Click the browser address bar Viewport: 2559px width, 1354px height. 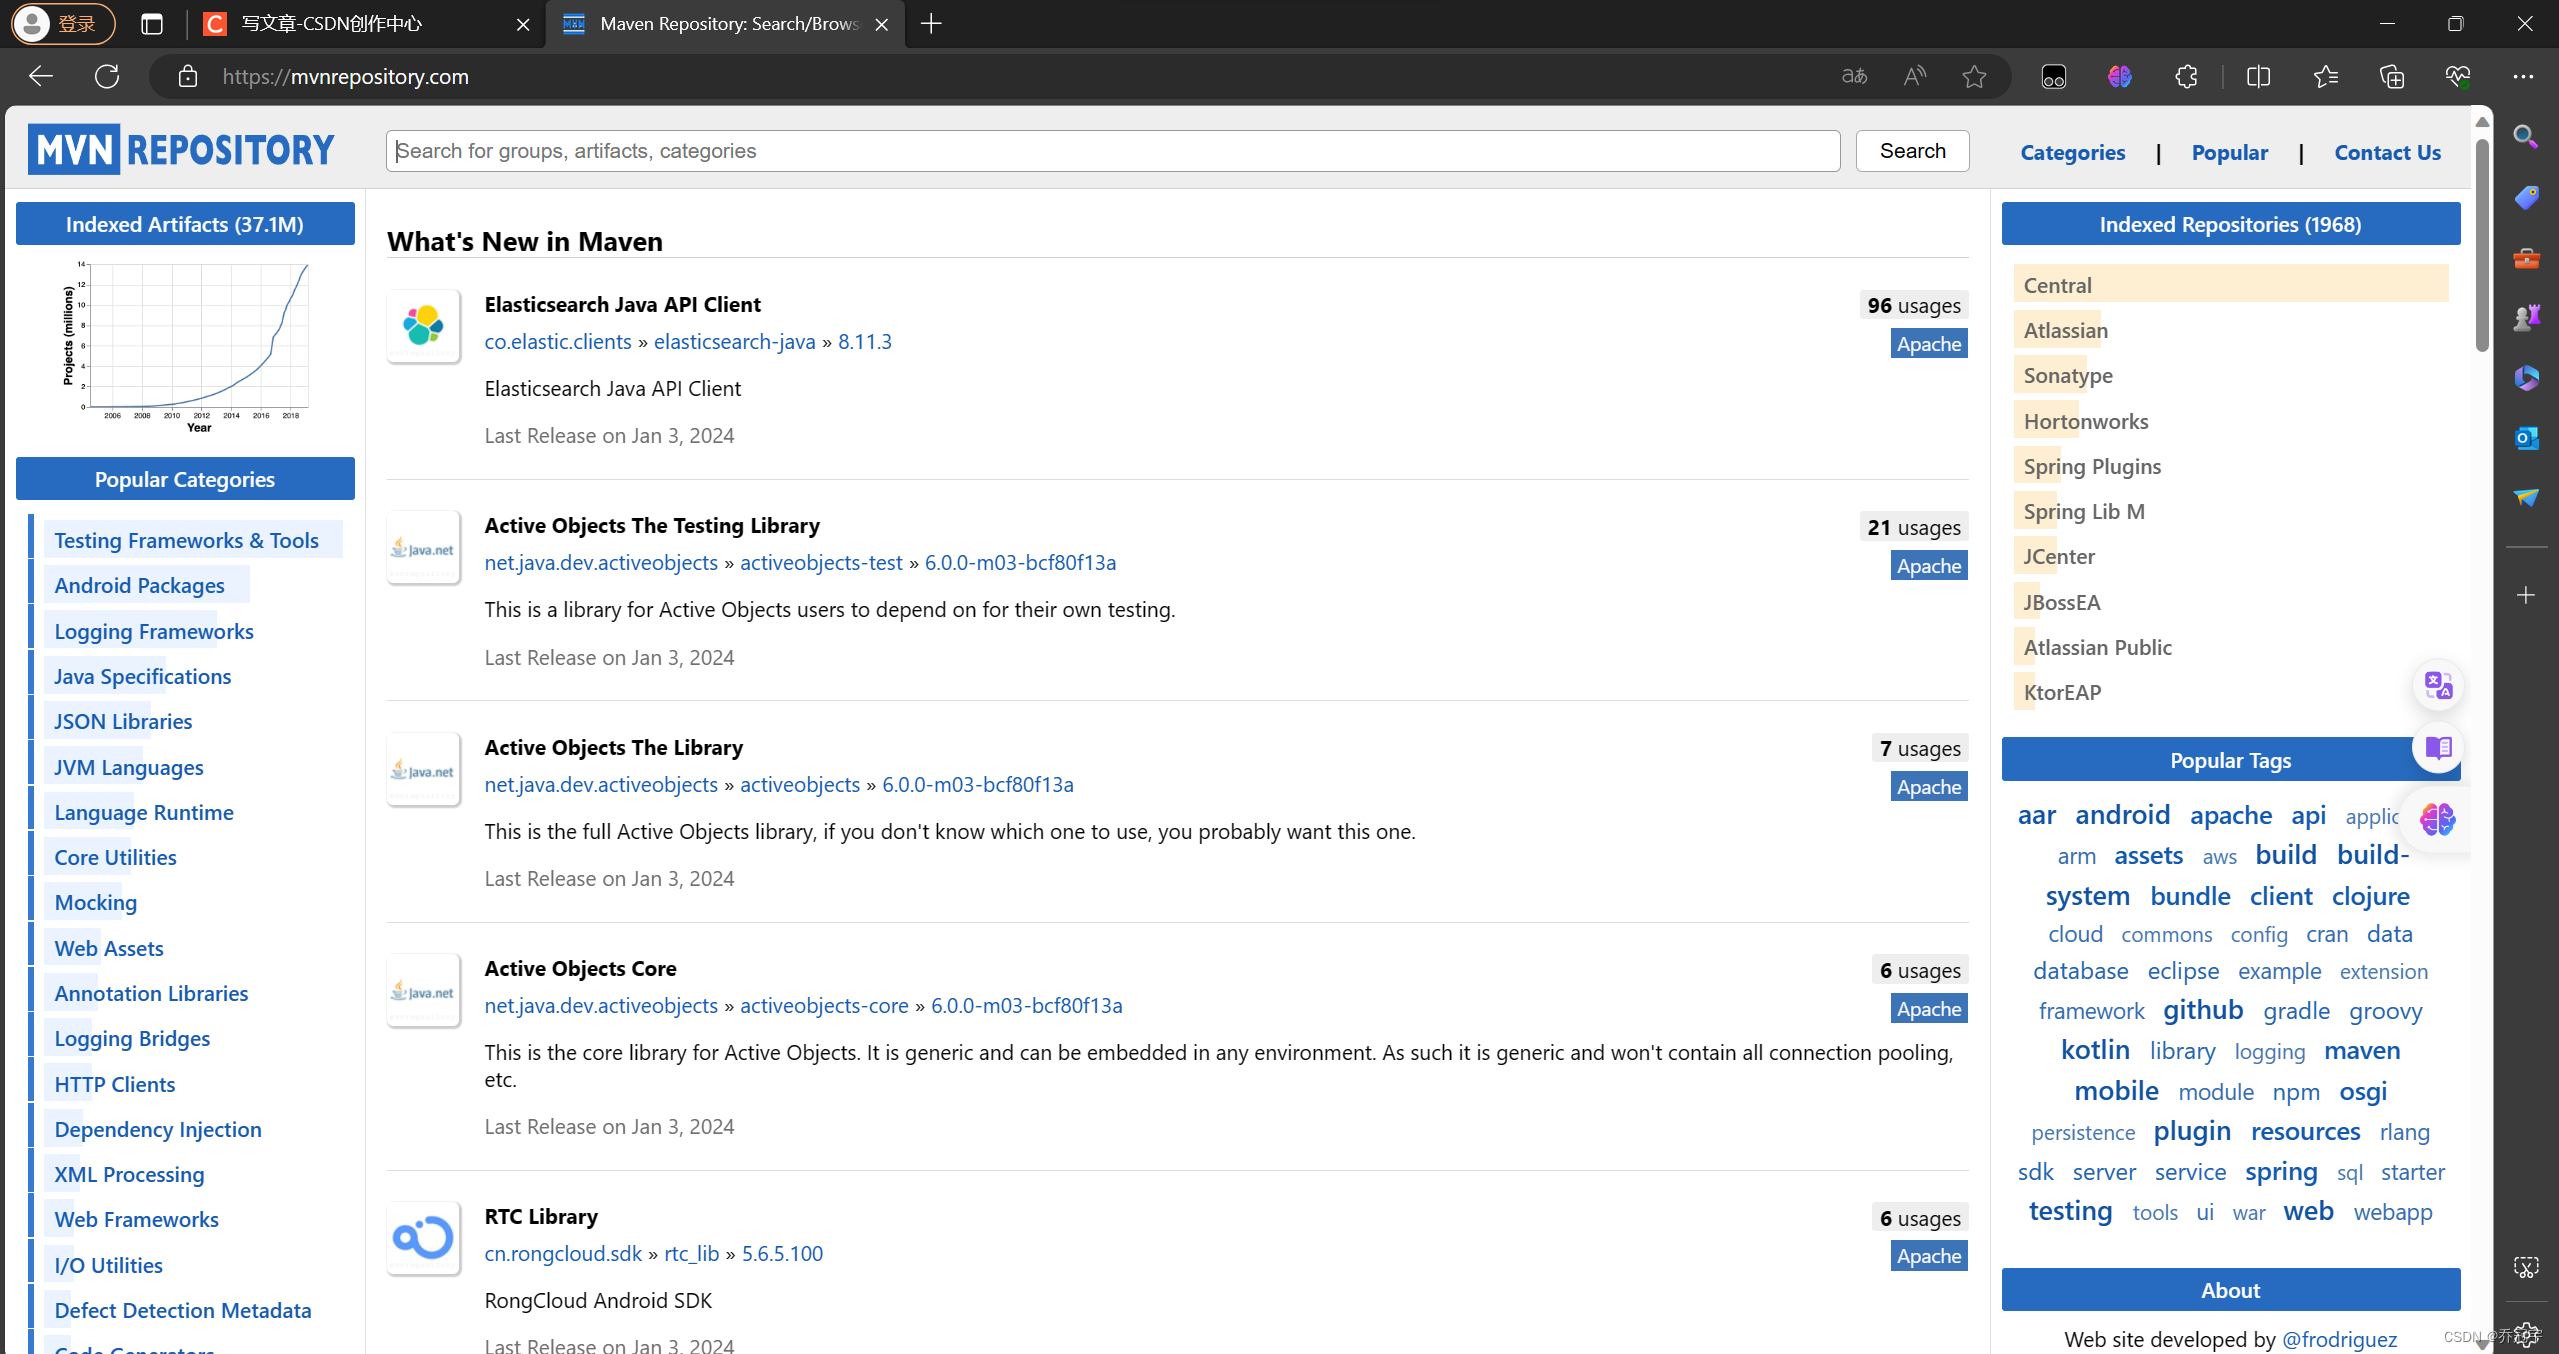pyautogui.click(x=1000, y=76)
